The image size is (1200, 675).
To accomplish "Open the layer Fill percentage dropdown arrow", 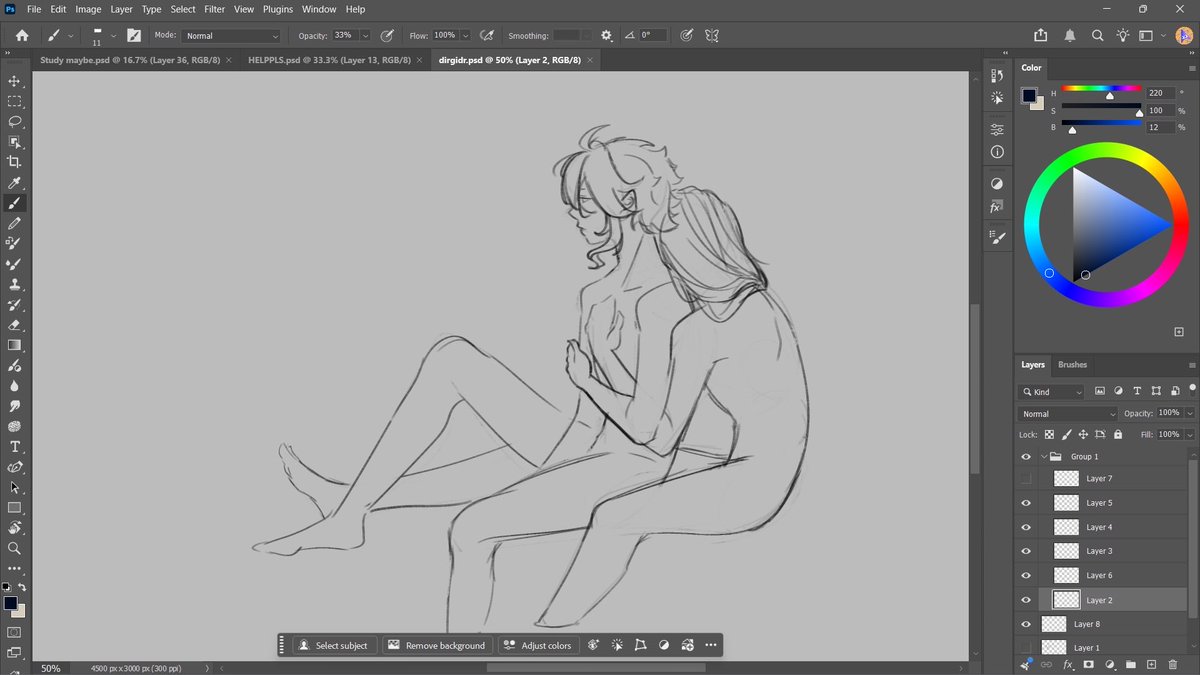I will (x=1189, y=435).
